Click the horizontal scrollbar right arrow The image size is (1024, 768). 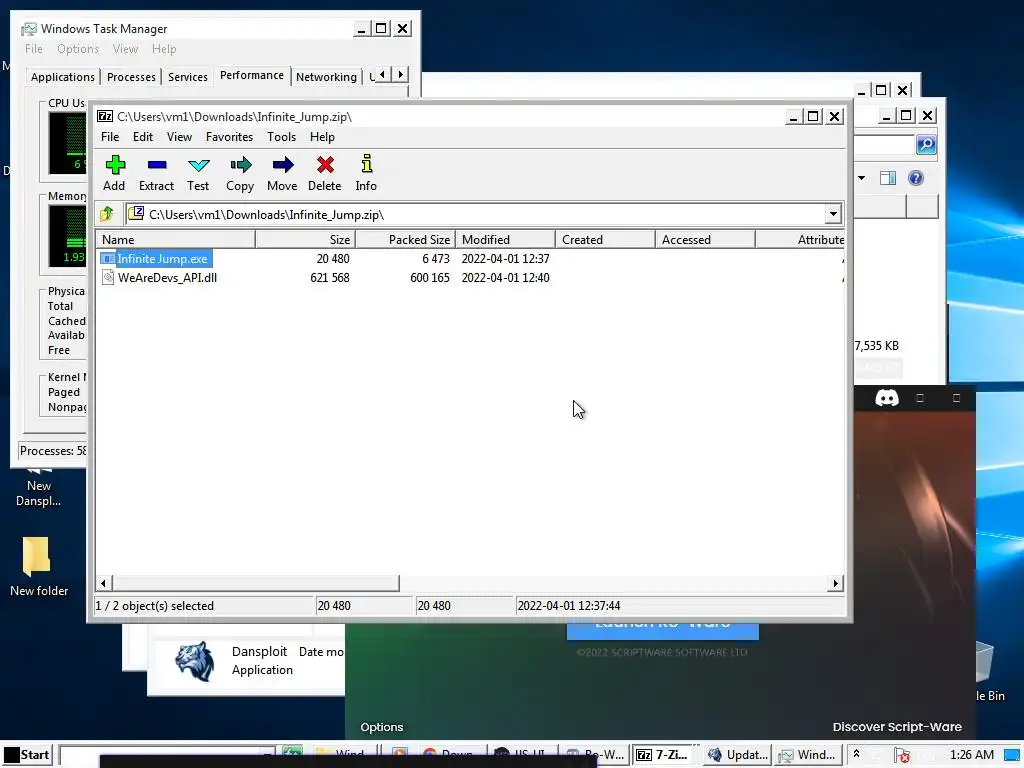click(x=835, y=583)
